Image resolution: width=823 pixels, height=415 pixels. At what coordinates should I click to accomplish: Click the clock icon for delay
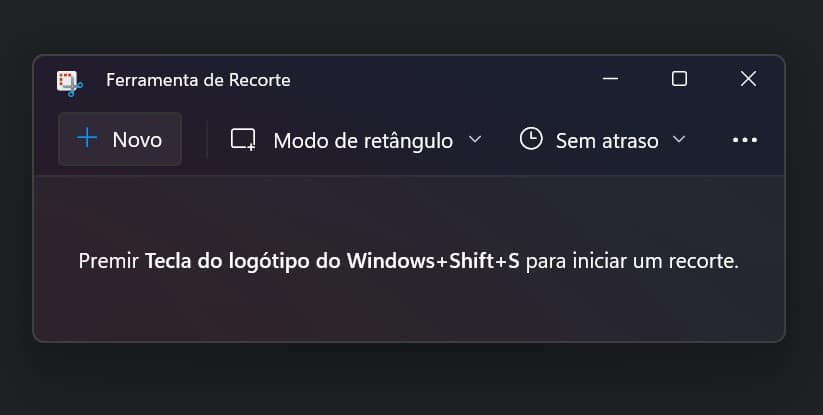pyautogui.click(x=531, y=139)
